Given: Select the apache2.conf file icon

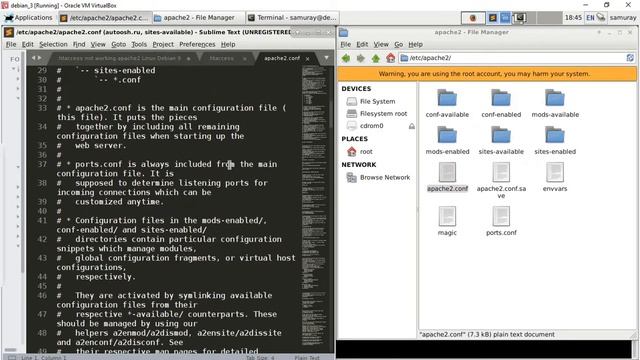Looking at the screenshot, I should [447, 172].
